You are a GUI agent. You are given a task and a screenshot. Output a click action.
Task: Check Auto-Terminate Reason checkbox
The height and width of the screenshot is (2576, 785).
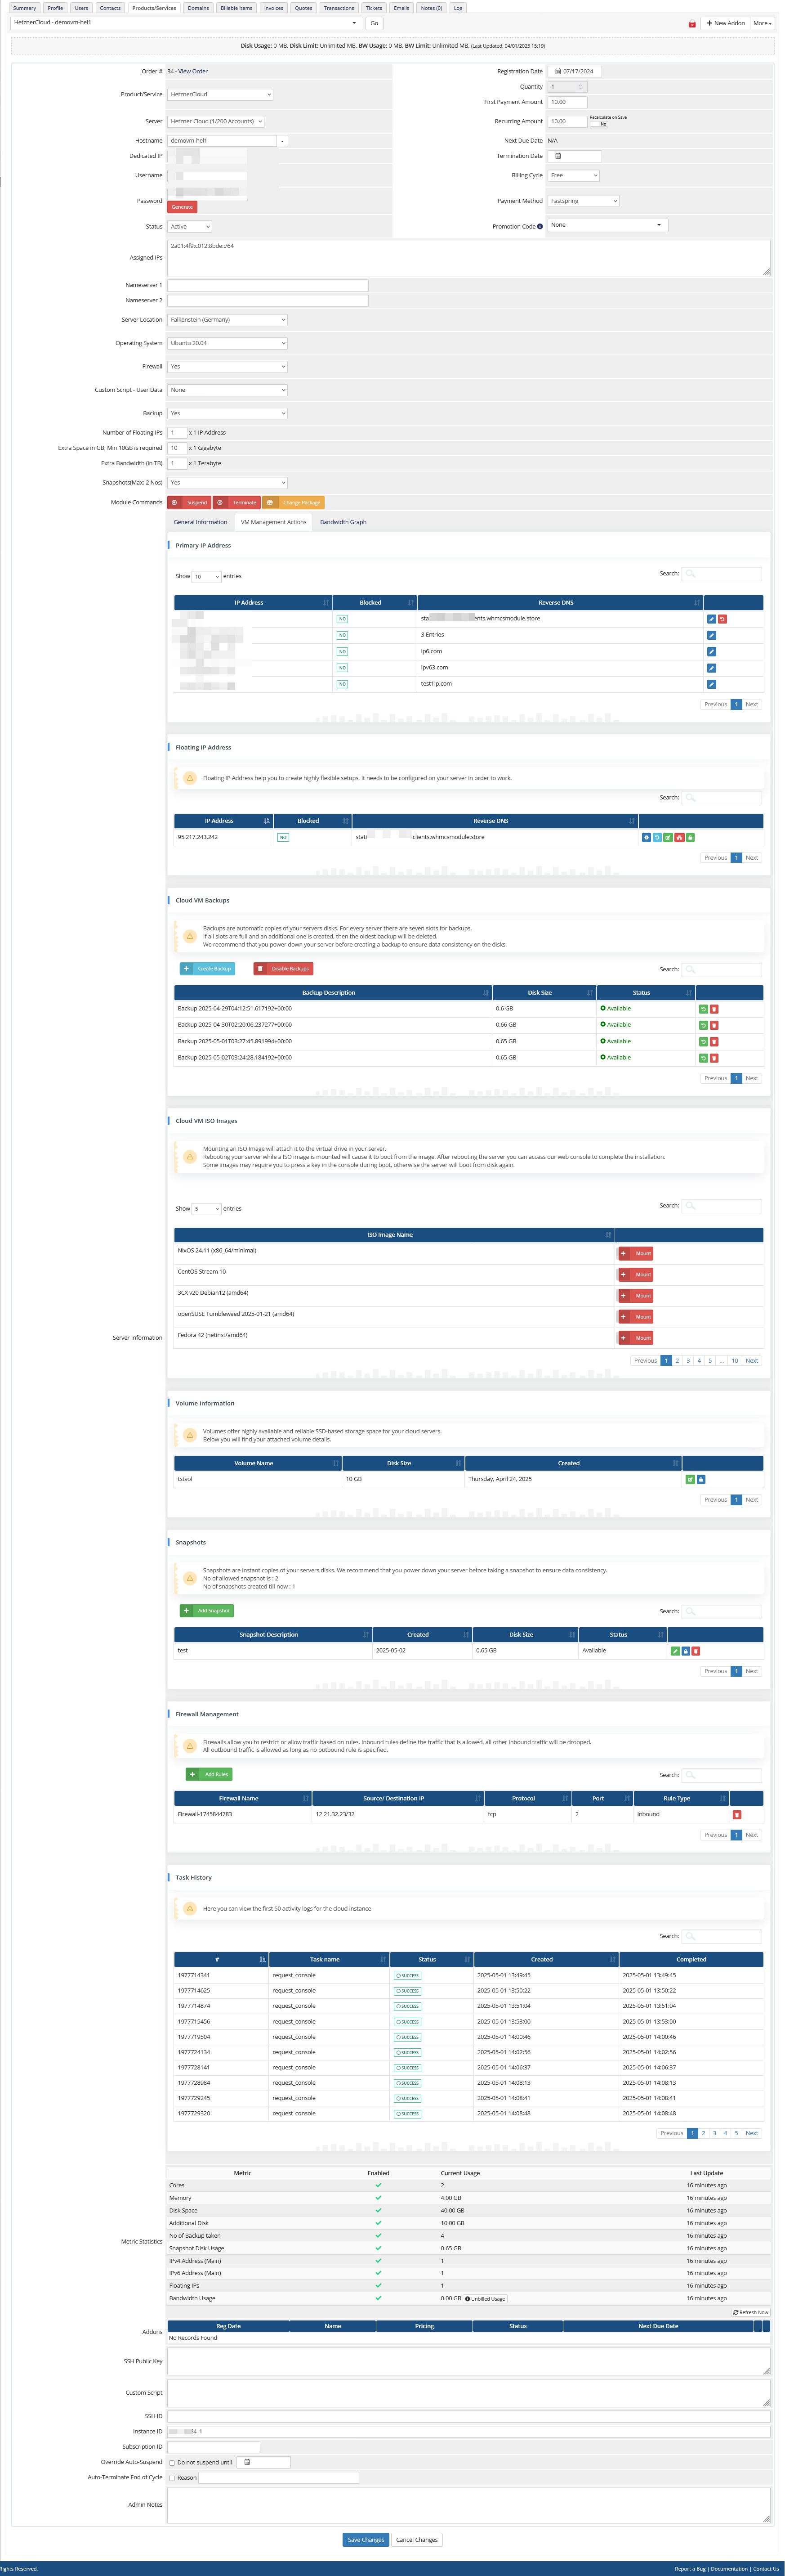pyautogui.click(x=172, y=2478)
